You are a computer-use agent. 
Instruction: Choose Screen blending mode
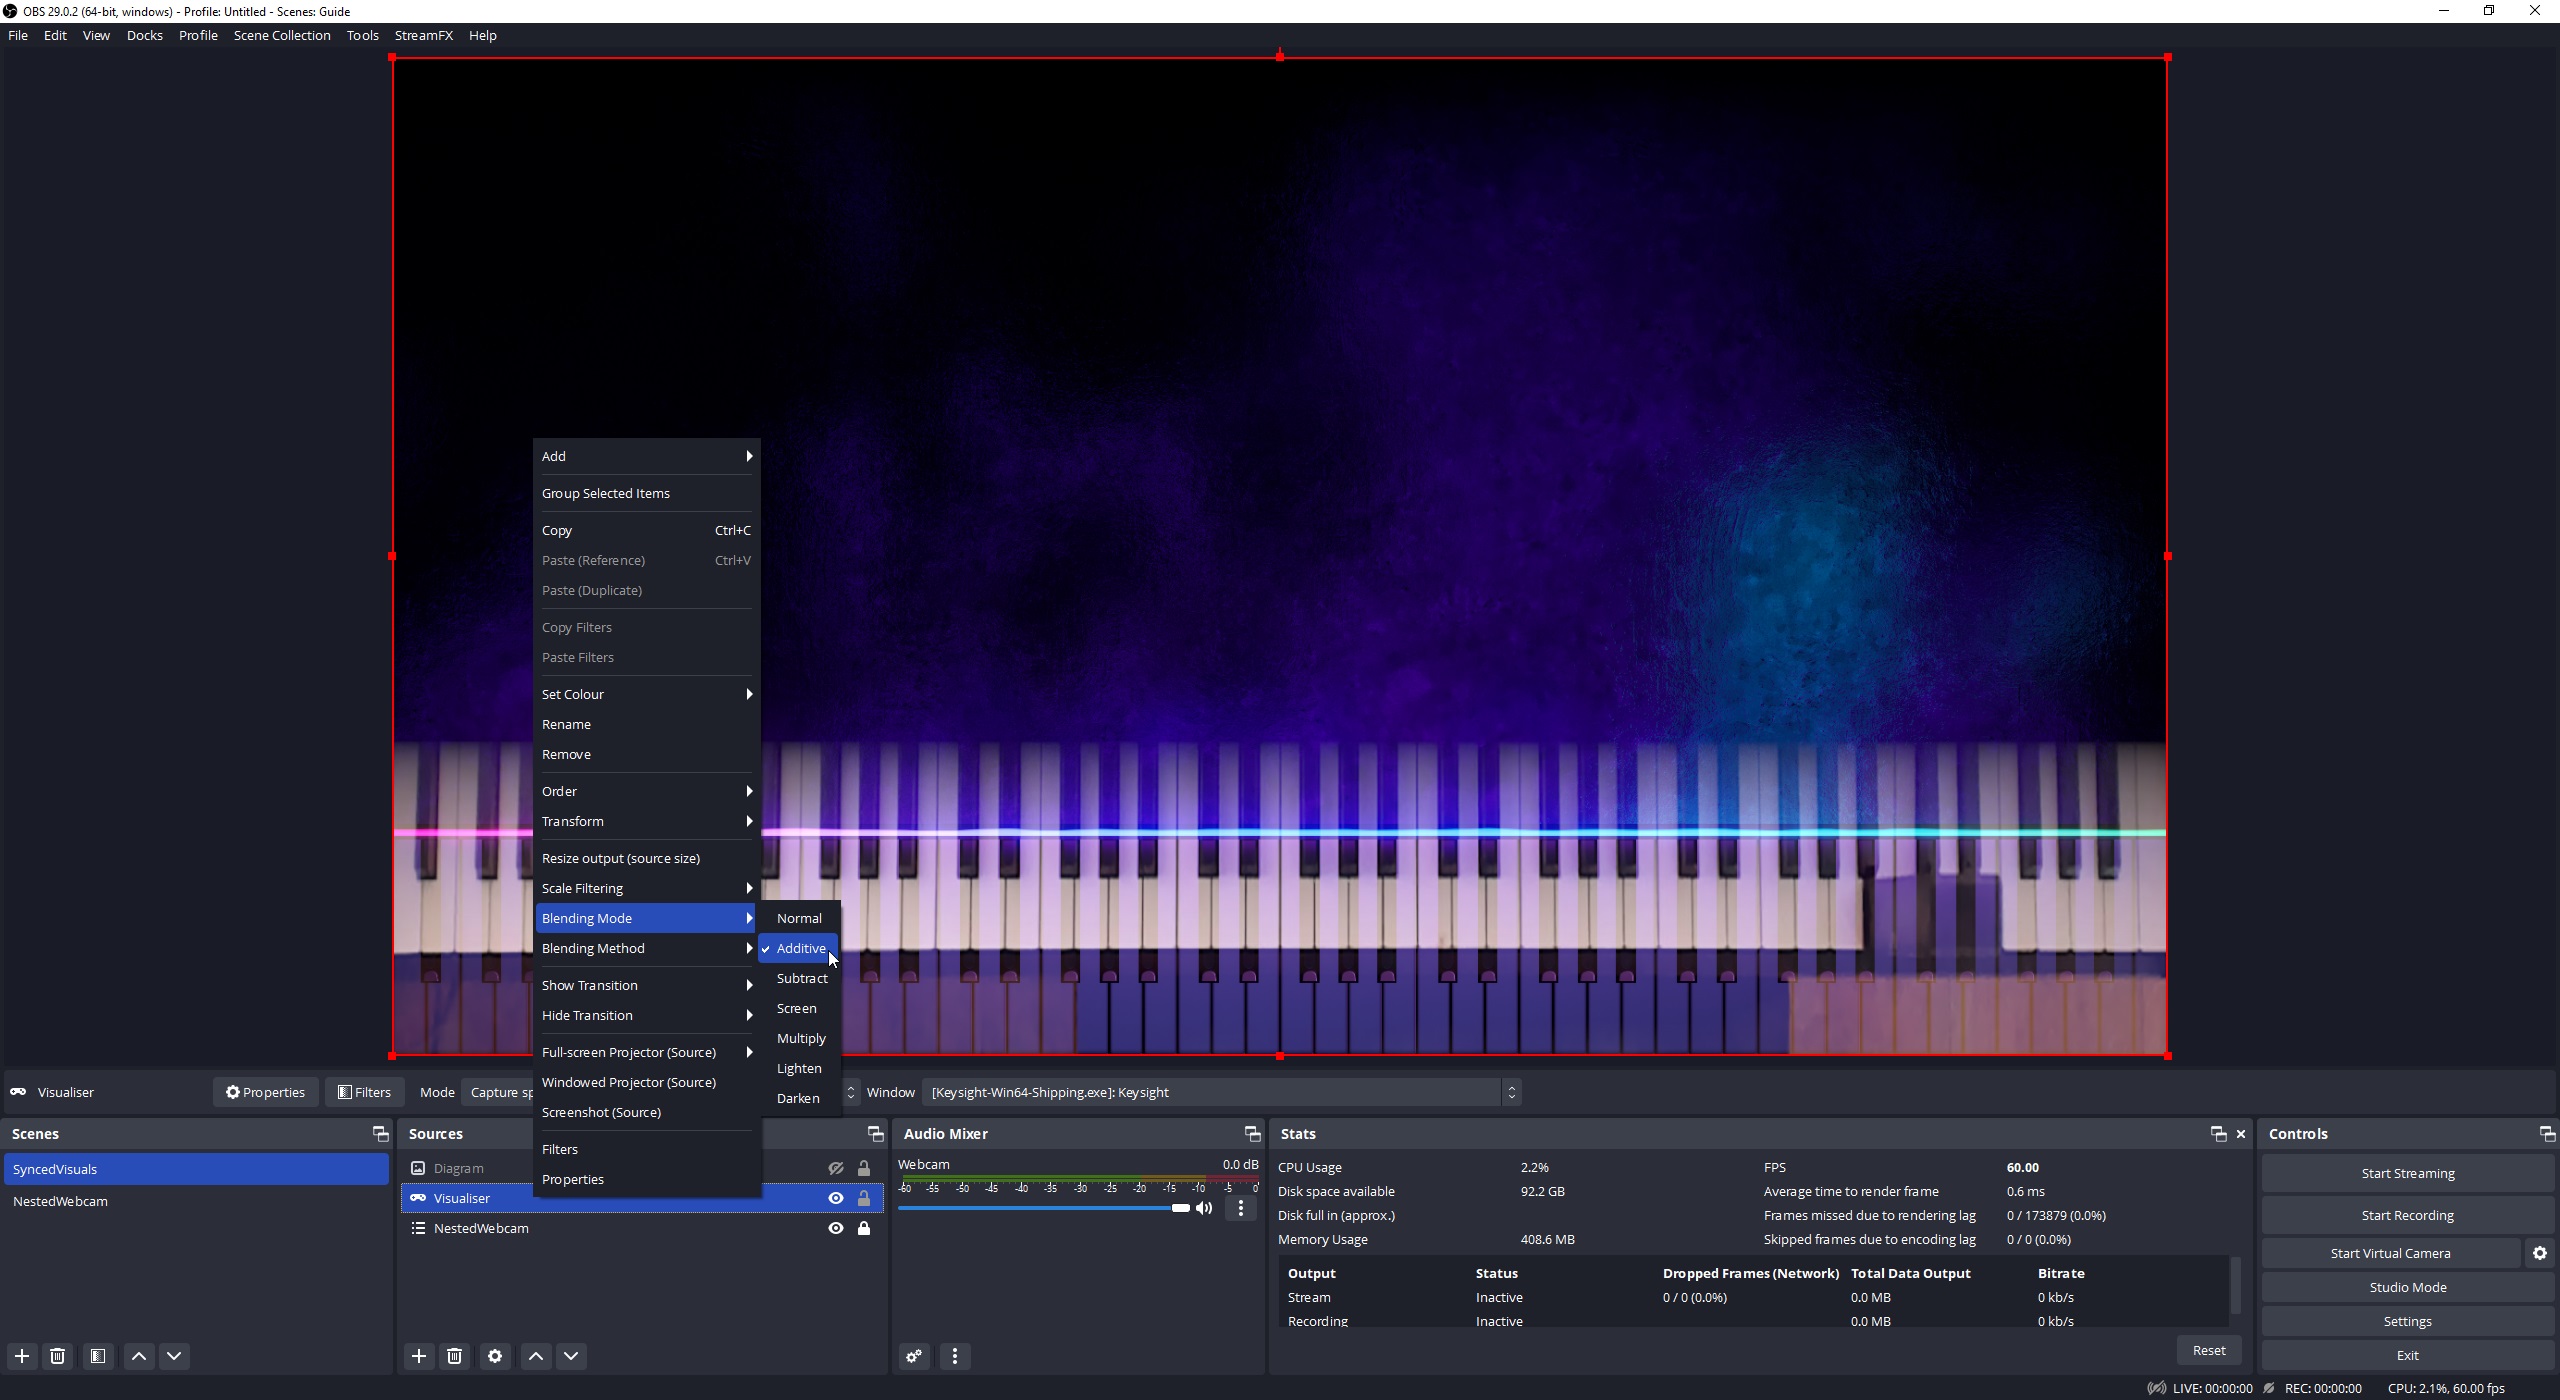(797, 1008)
